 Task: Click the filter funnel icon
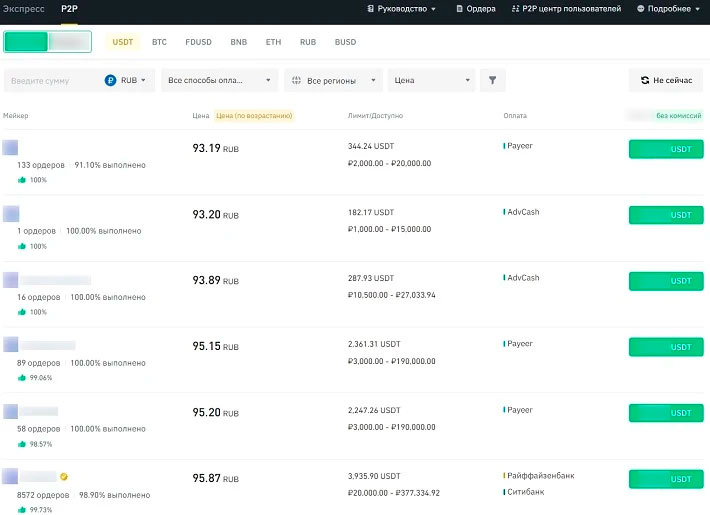click(x=492, y=80)
